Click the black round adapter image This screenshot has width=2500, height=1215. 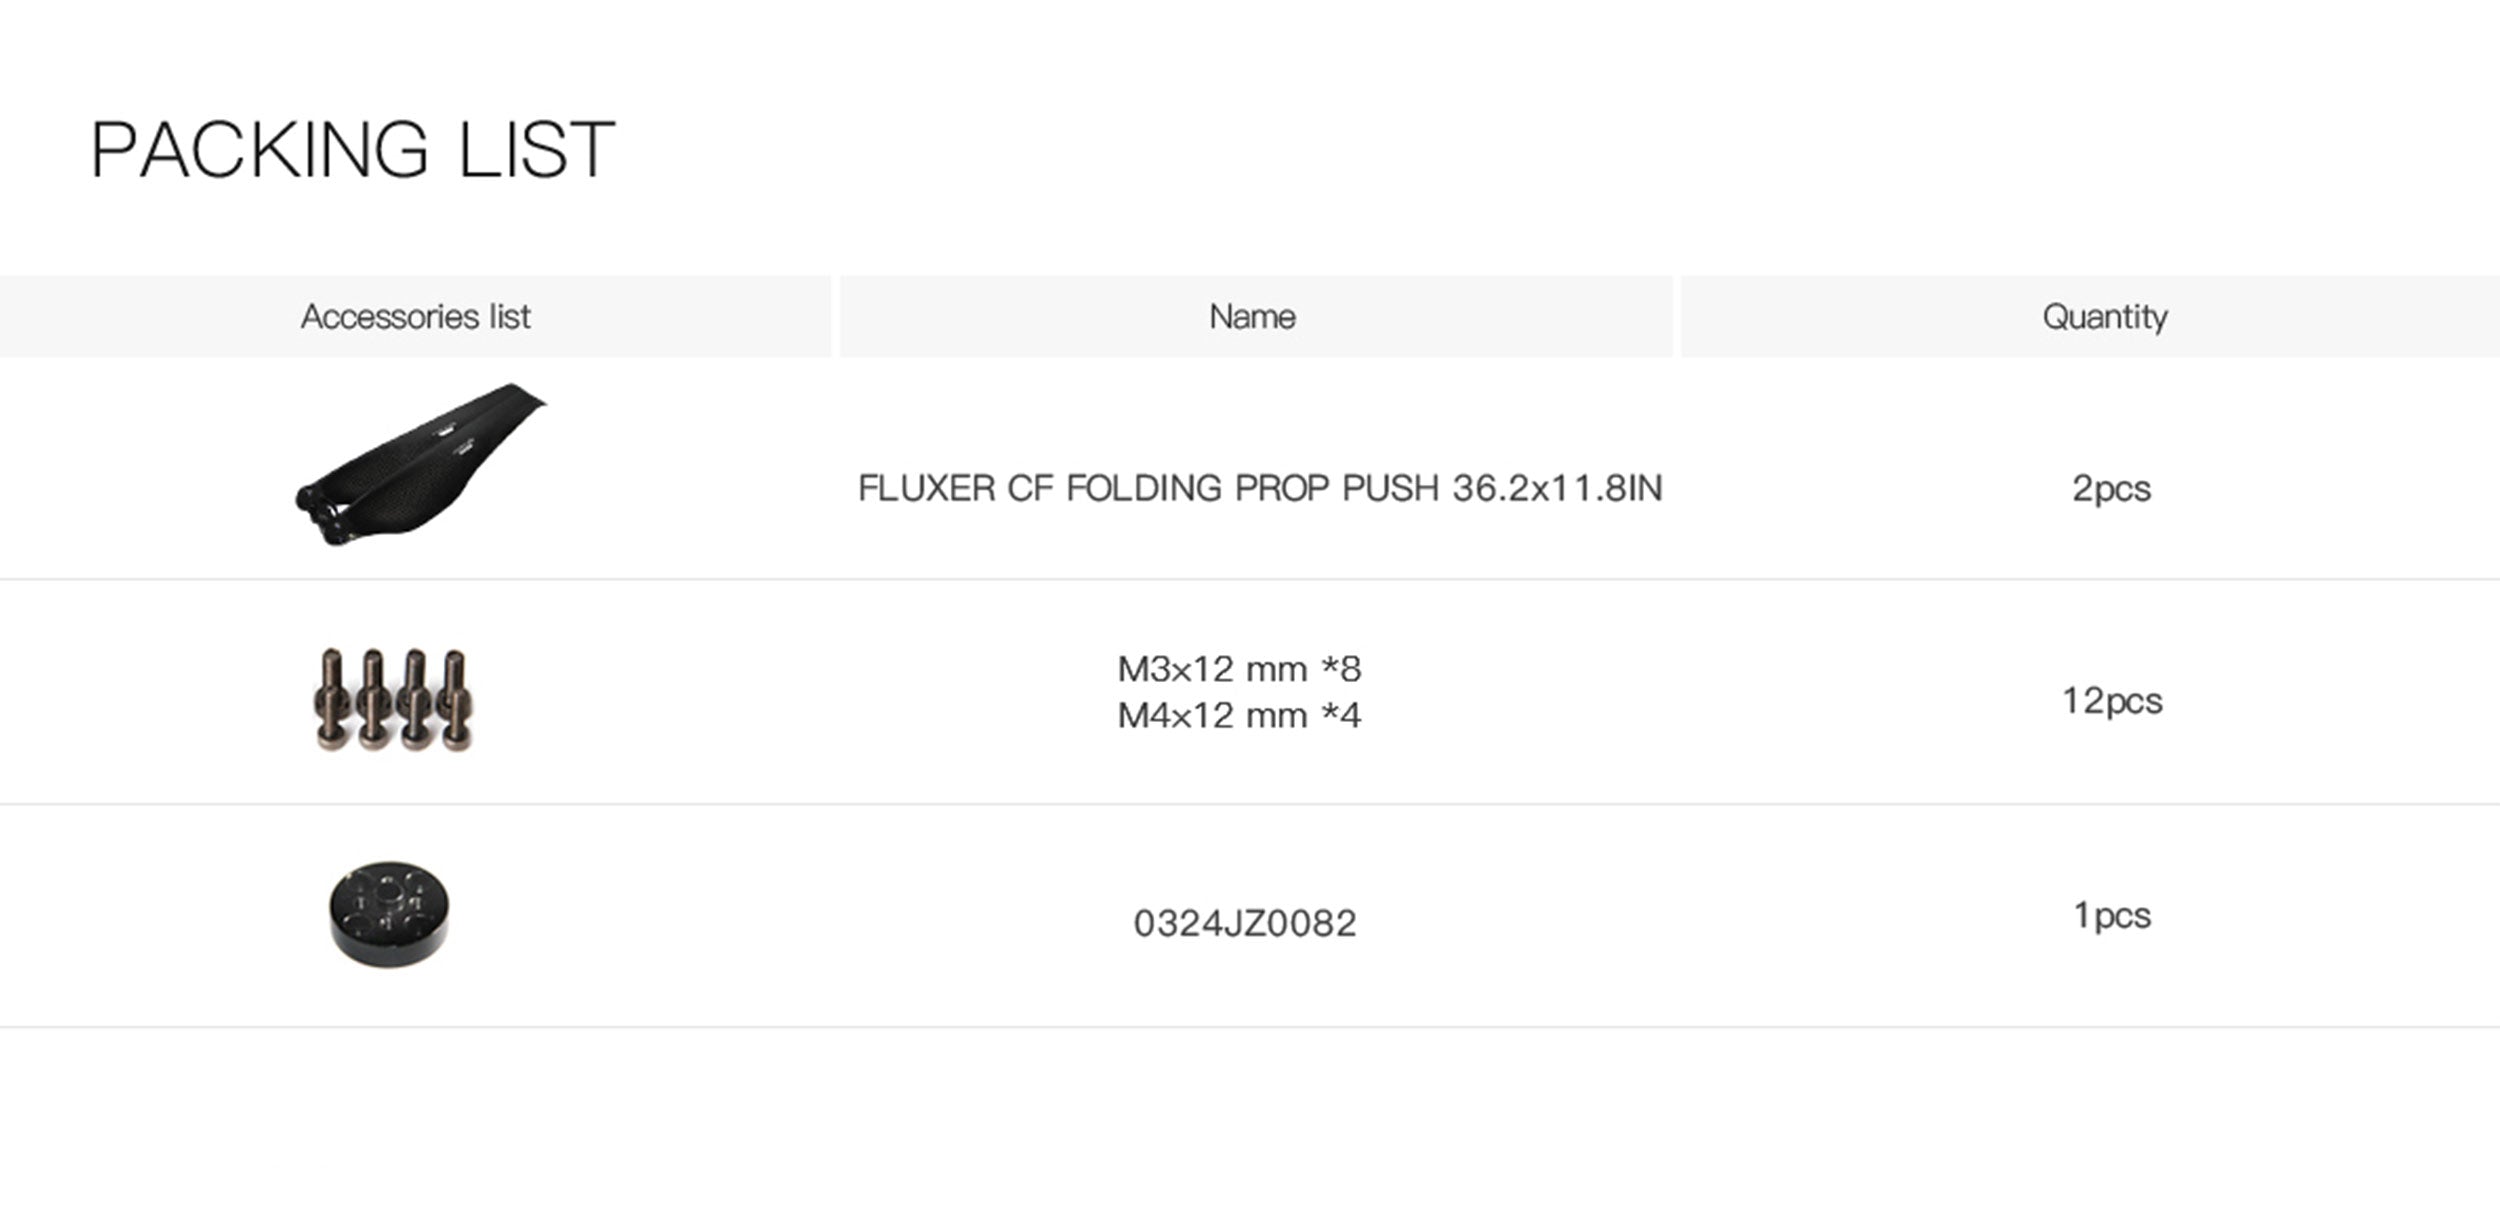coord(389,913)
